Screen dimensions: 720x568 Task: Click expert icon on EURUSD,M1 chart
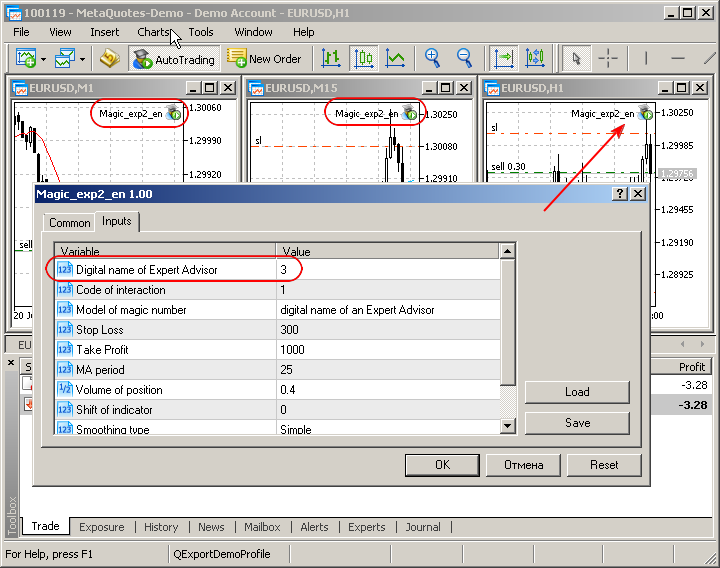(x=174, y=112)
